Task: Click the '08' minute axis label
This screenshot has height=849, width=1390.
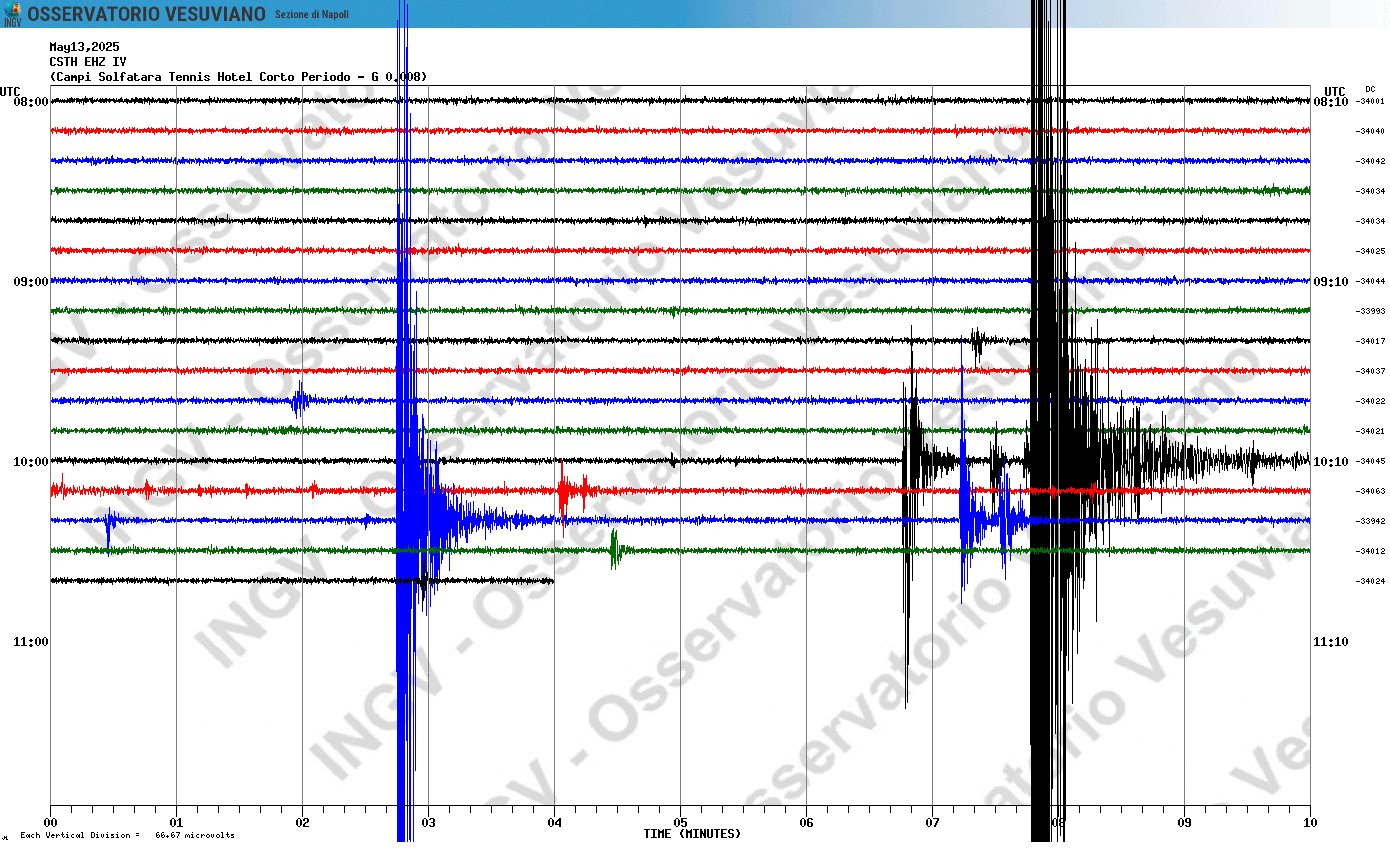Action: point(1059,823)
